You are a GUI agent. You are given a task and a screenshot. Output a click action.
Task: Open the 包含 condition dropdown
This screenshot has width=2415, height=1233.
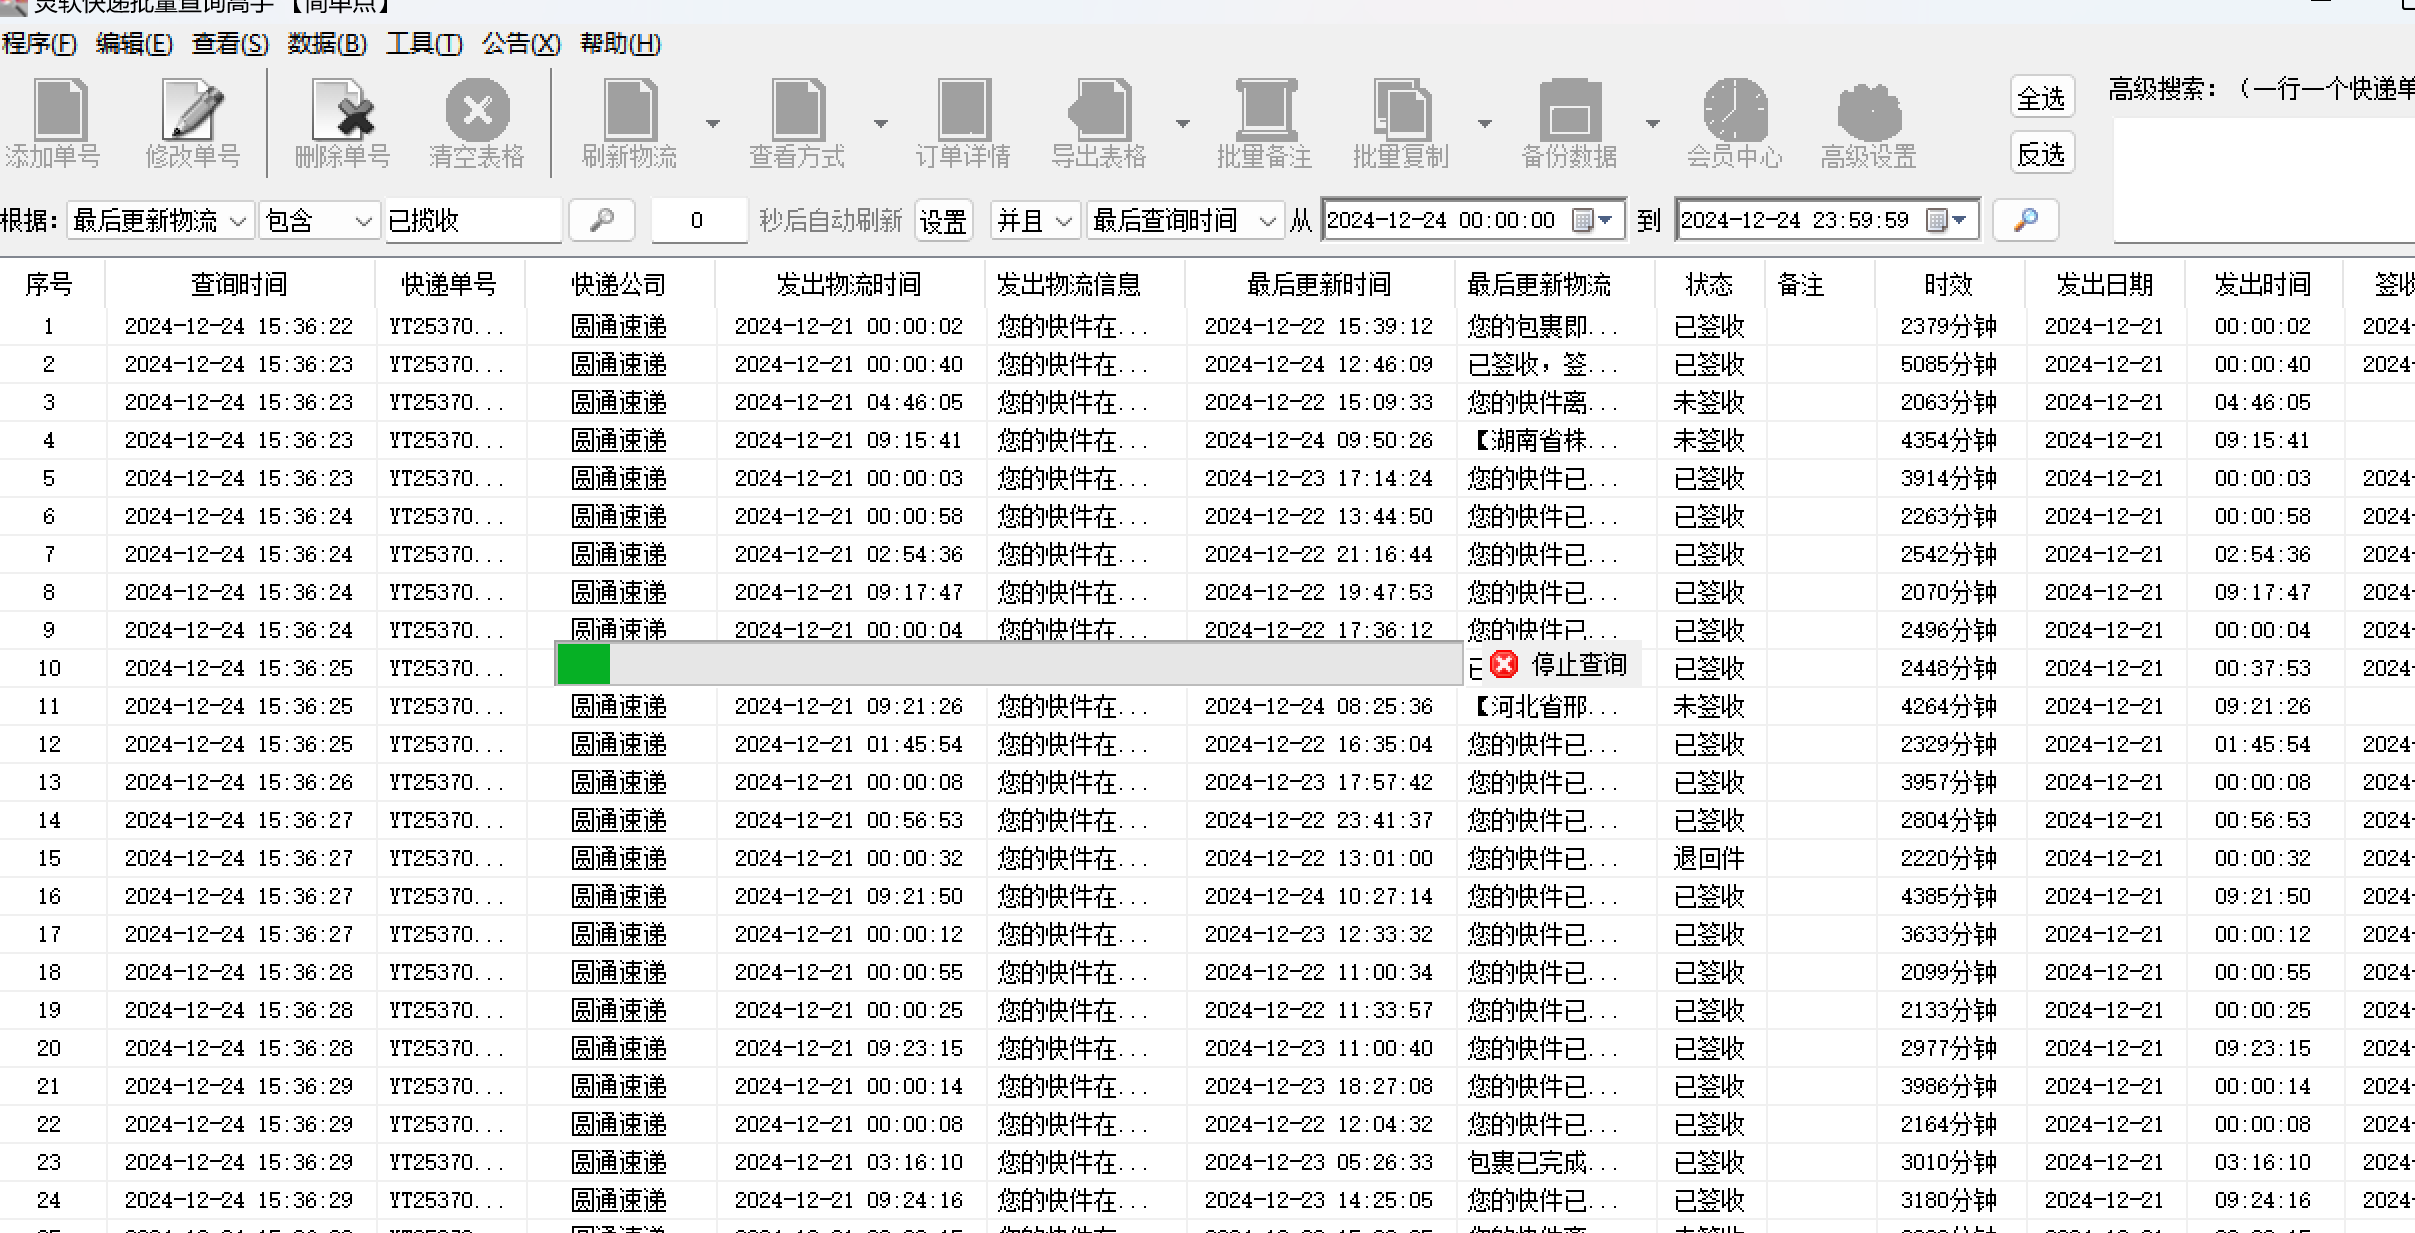319,220
